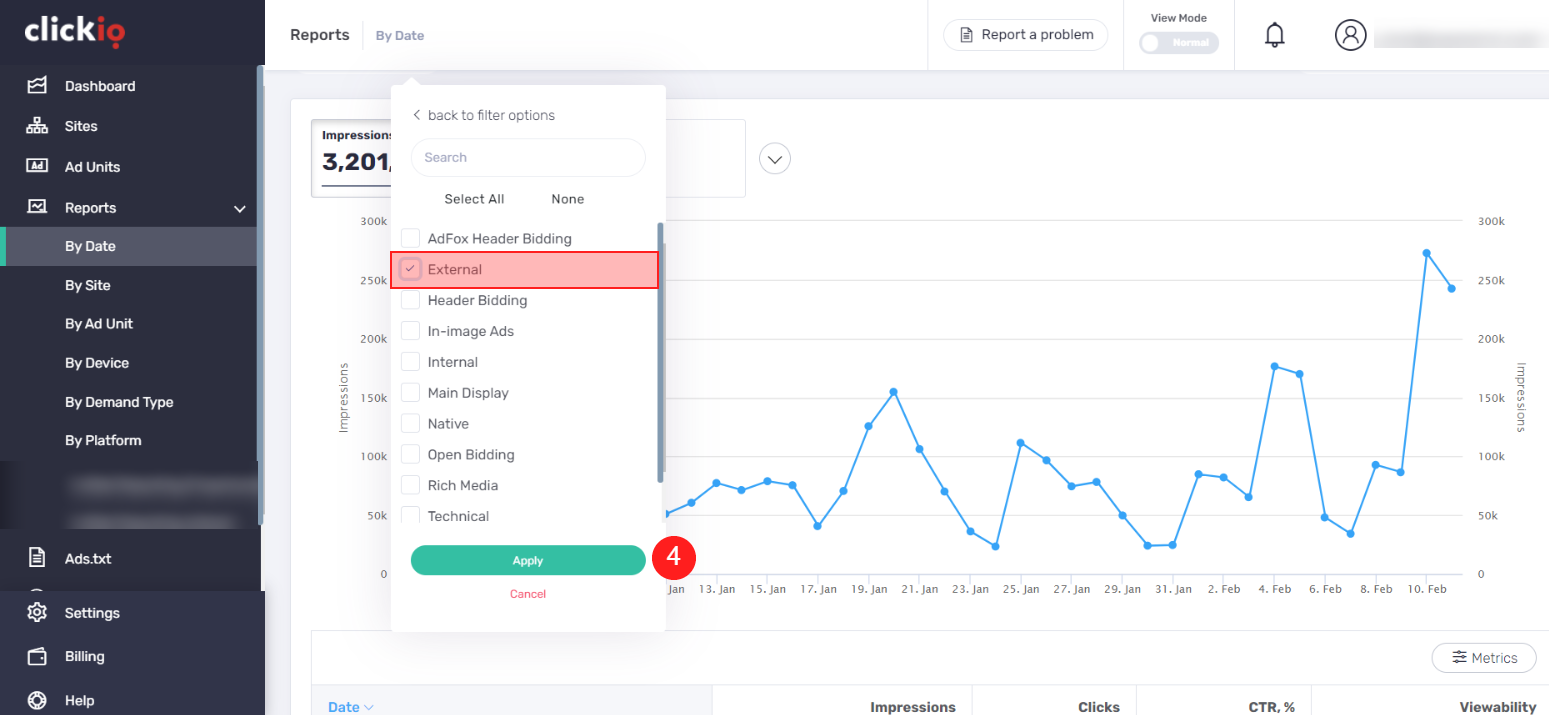Click the filter Search input field
This screenshot has width=1549, height=715.
pos(528,157)
